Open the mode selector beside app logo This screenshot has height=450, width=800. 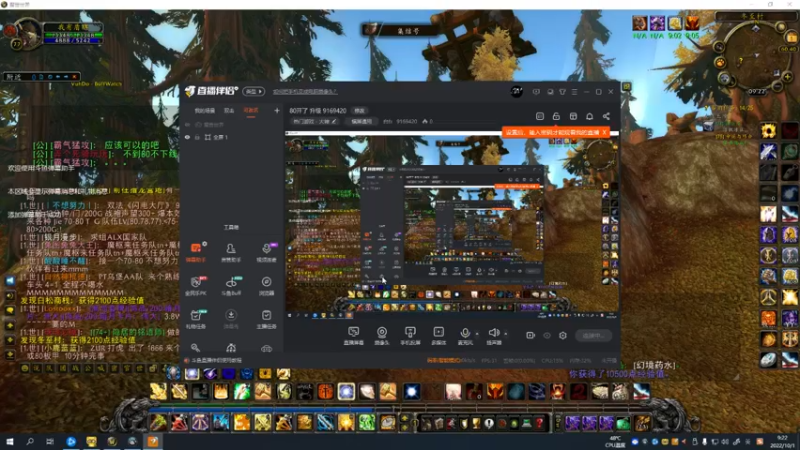click(254, 91)
